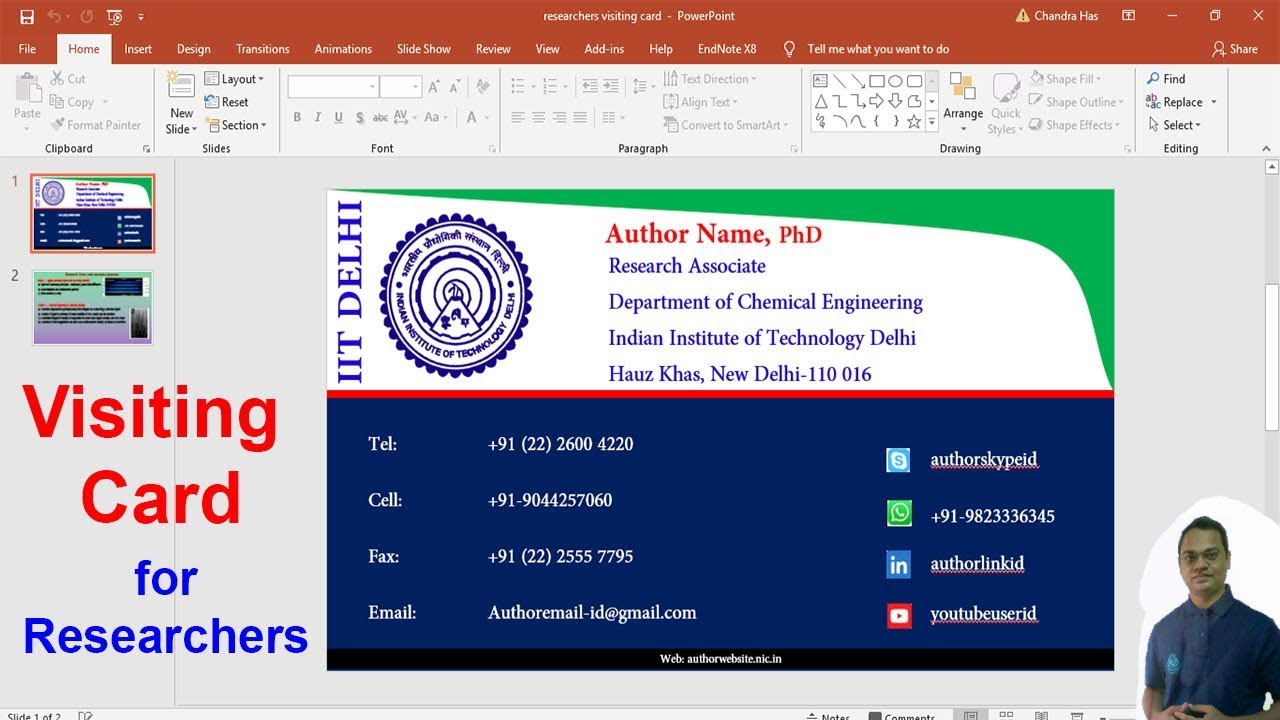Clear all formatting
The width and height of the screenshot is (1280, 720).
[x=483, y=87]
